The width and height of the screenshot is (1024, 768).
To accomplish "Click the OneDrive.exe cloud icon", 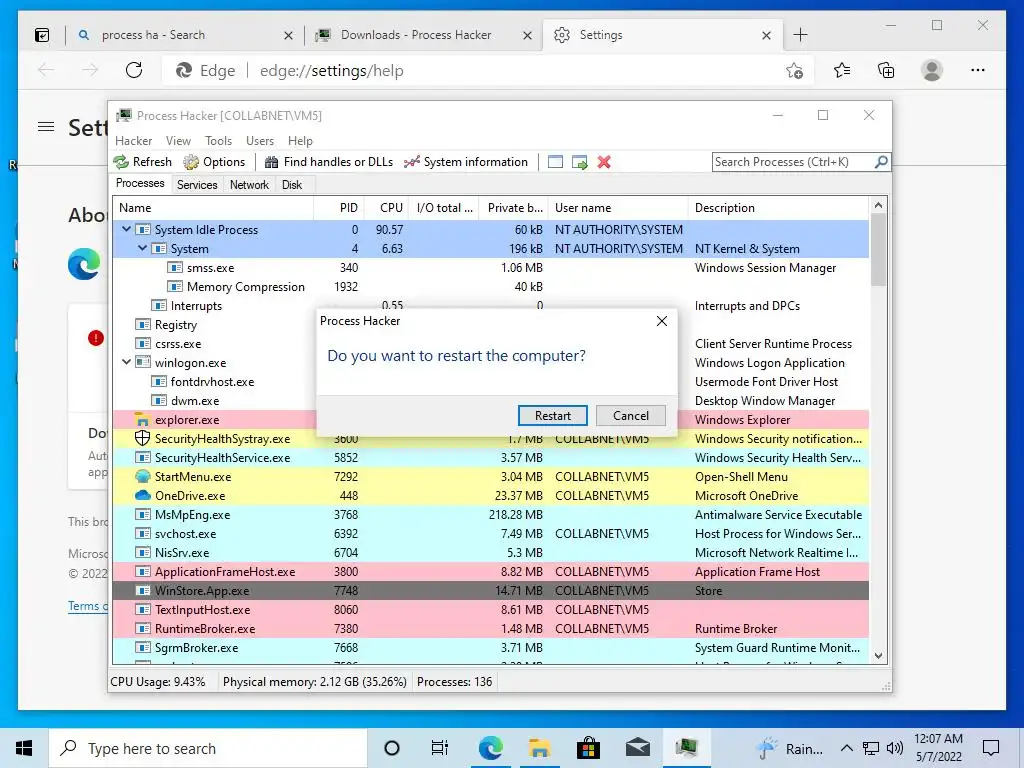I will tap(142, 495).
